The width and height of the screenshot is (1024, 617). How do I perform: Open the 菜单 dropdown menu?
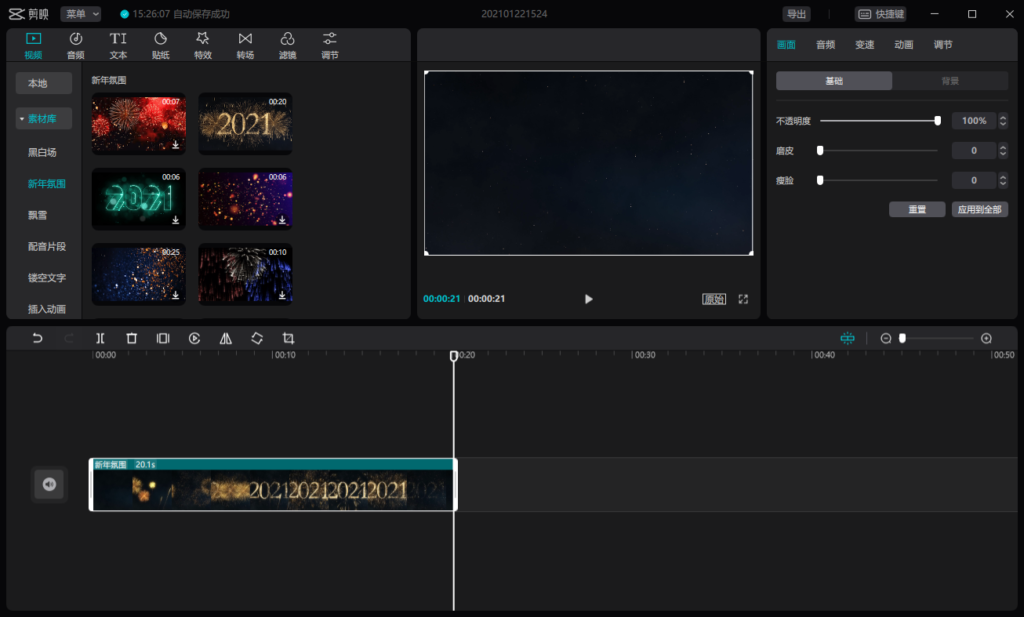81,14
